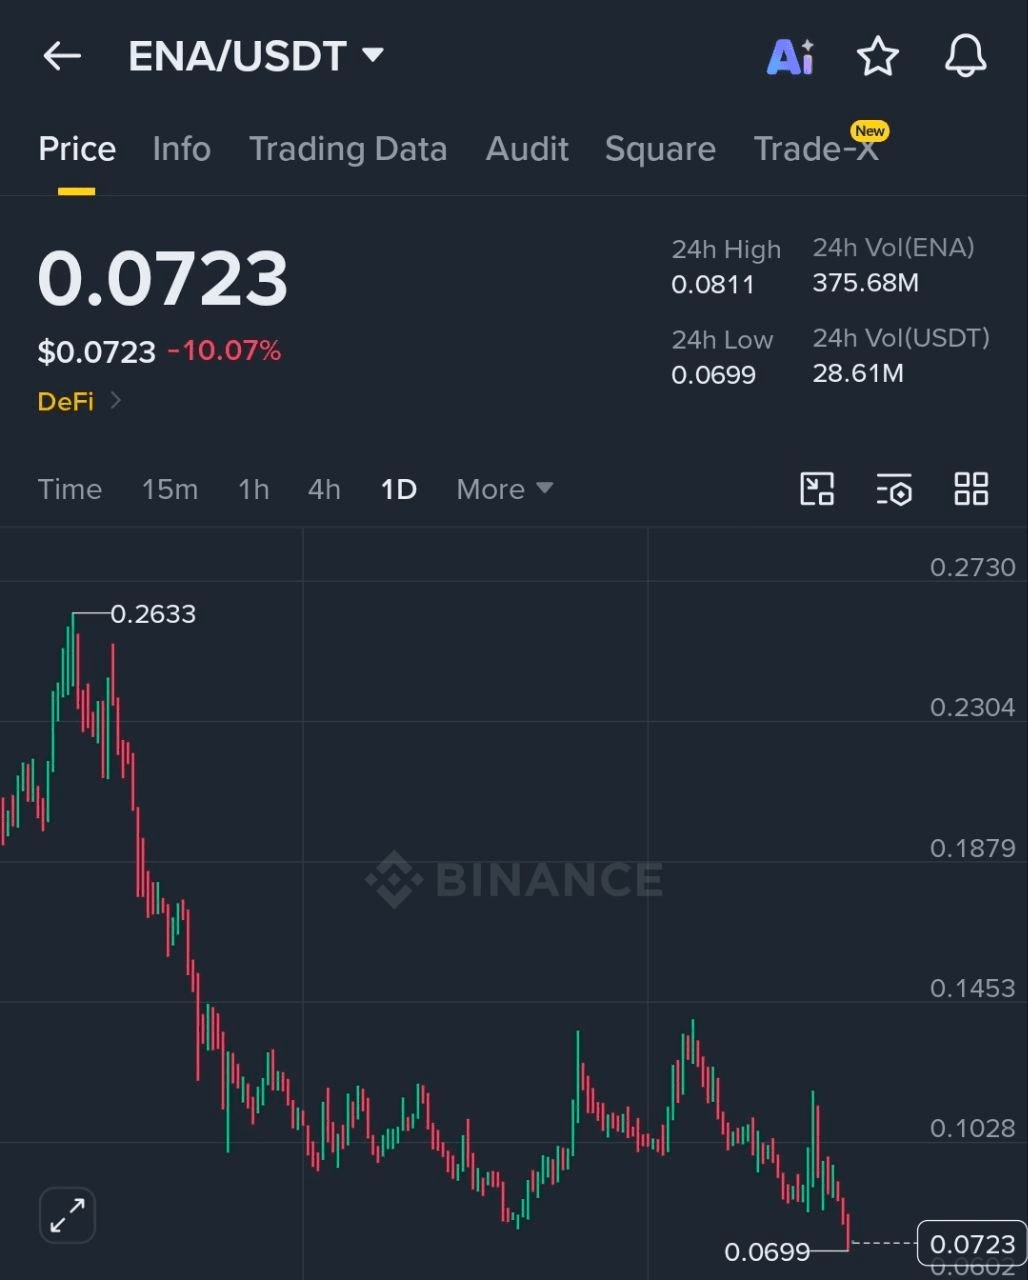Select the 1h interval

coord(254,489)
